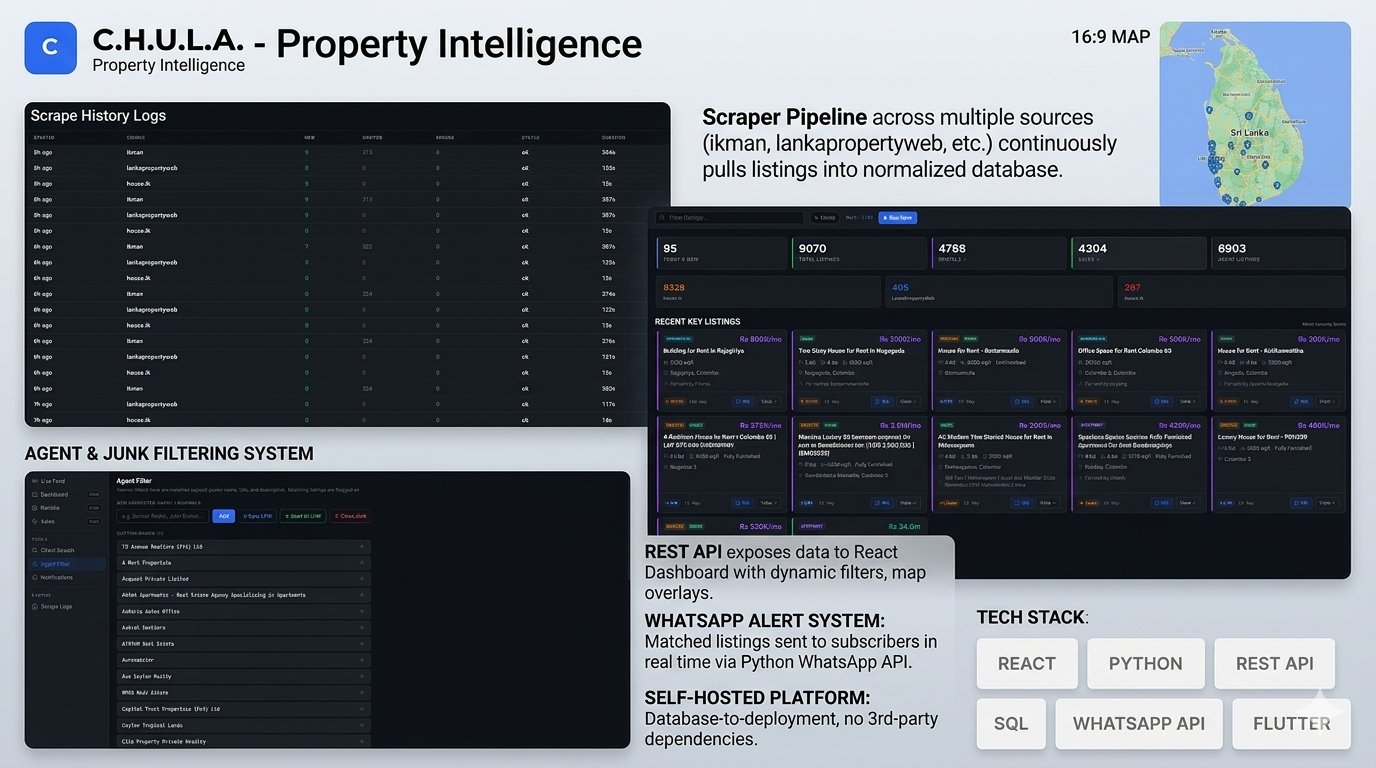Click the WHATSAPP API tech stack chip

pyautogui.click(x=1139, y=723)
